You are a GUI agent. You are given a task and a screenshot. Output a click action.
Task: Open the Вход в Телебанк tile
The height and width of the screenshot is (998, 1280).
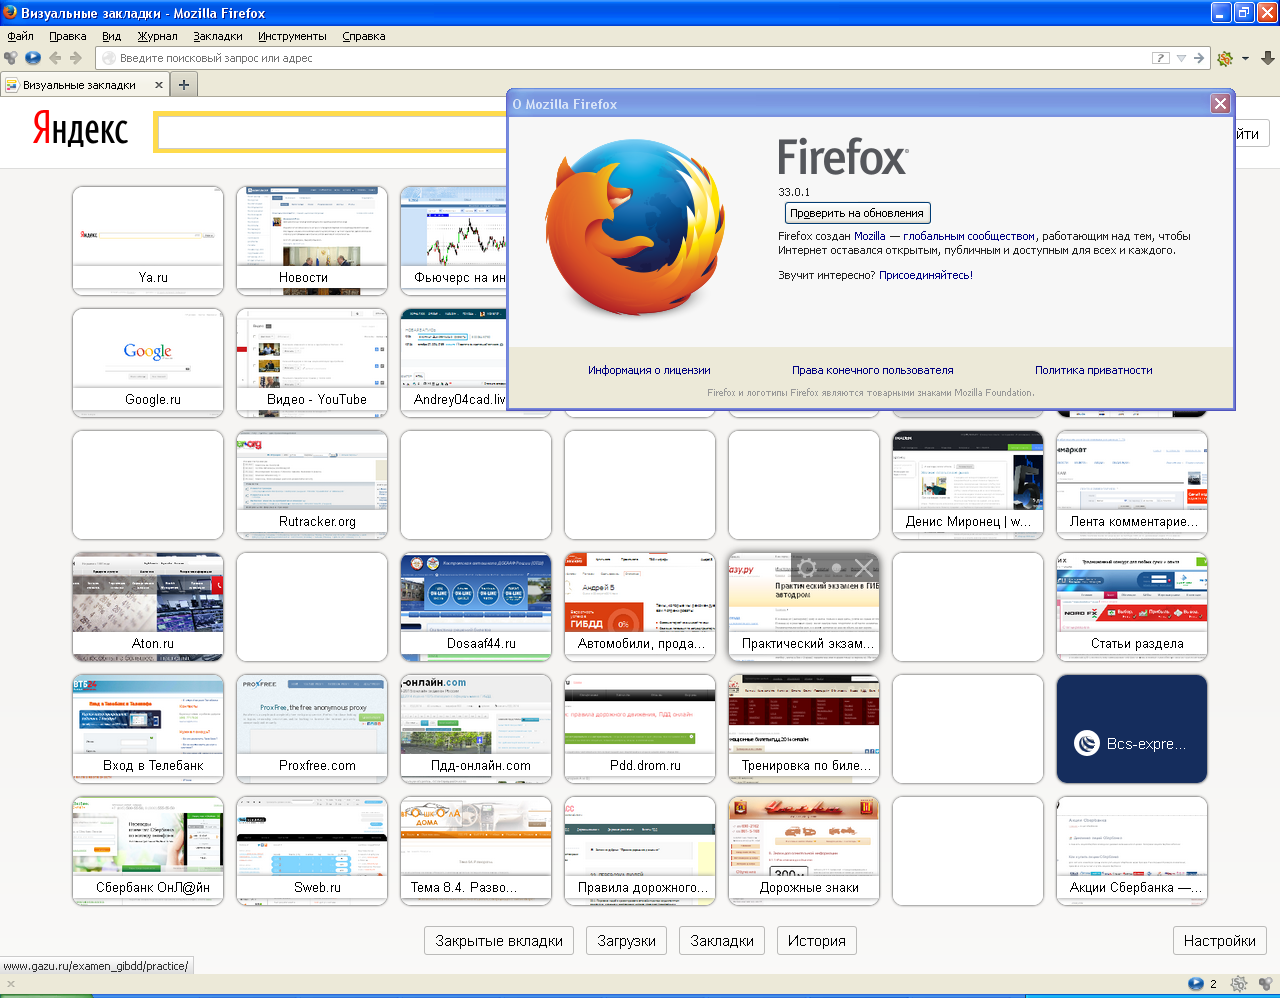148,729
